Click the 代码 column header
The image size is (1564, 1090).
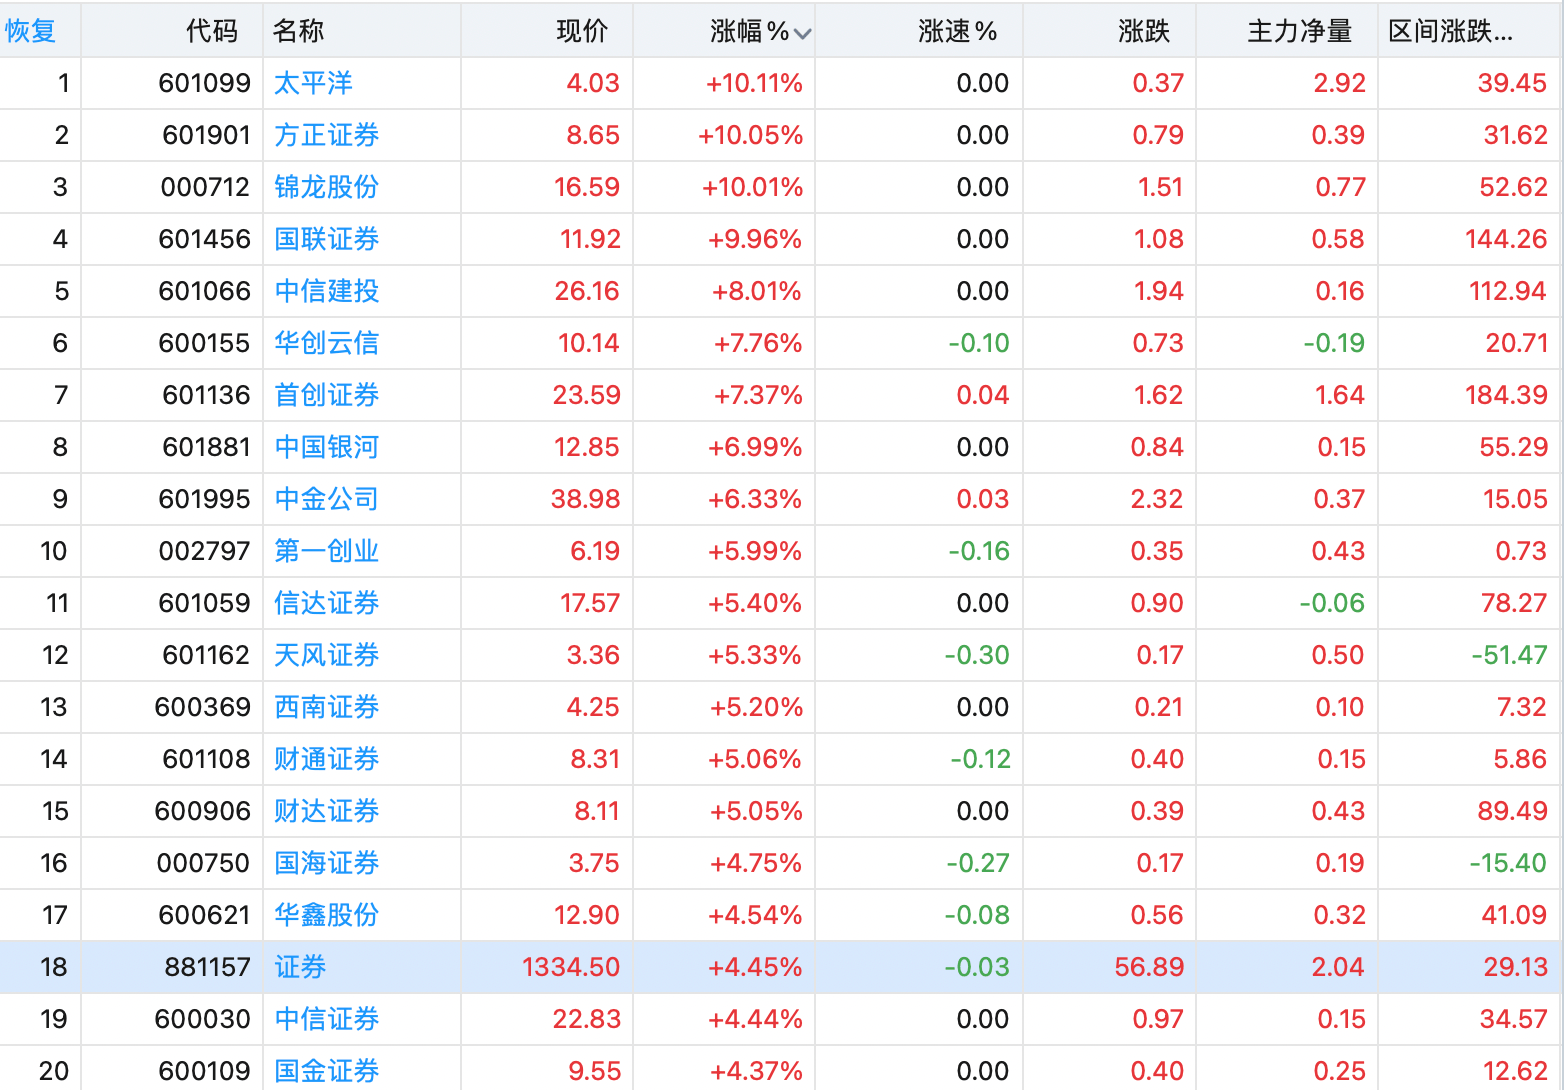click(x=212, y=31)
